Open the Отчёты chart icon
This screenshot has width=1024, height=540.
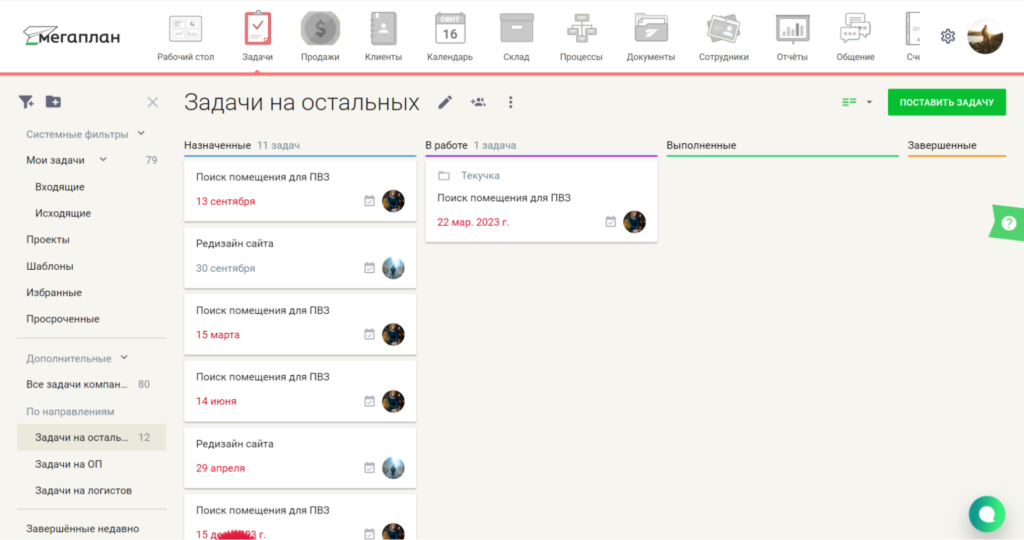pos(792,29)
